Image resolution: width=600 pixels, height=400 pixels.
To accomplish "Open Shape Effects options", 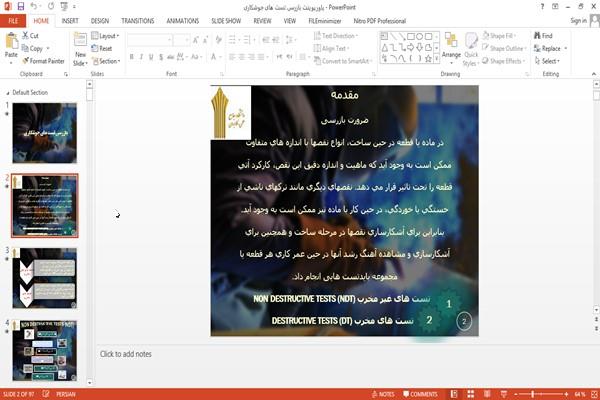I will [x=503, y=61].
